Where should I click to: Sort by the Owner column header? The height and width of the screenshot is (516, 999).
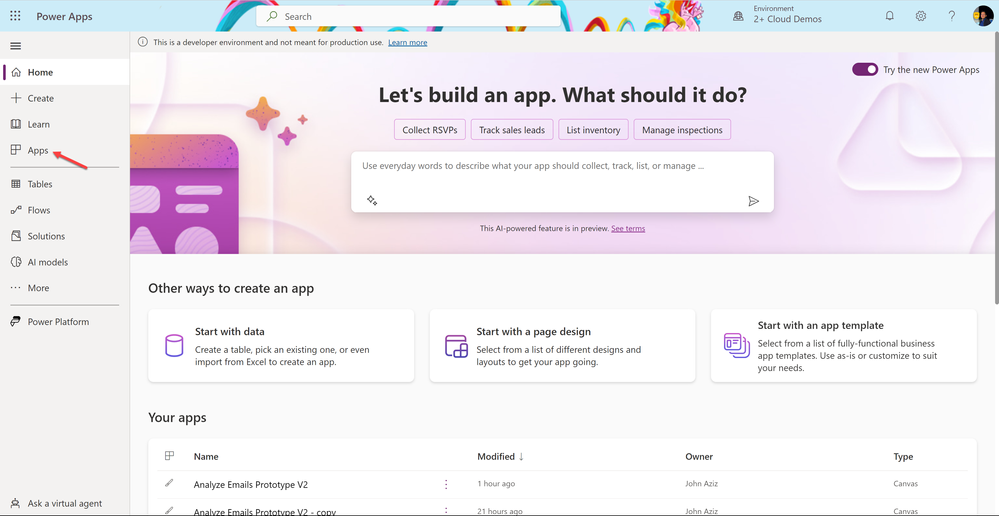click(x=699, y=456)
